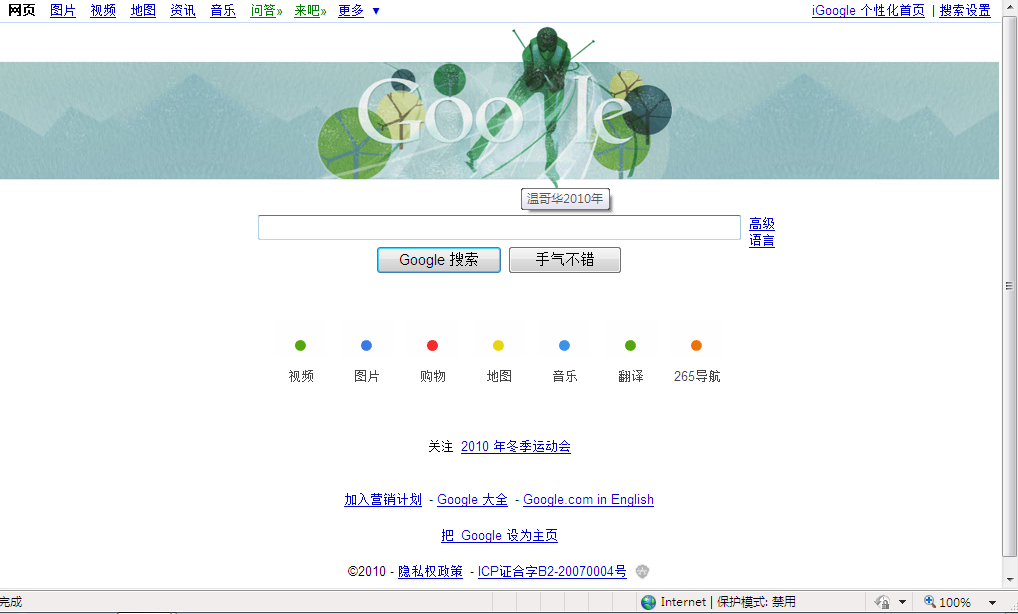Click the shield badge beside ICP license

pyautogui.click(x=642, y=571)
